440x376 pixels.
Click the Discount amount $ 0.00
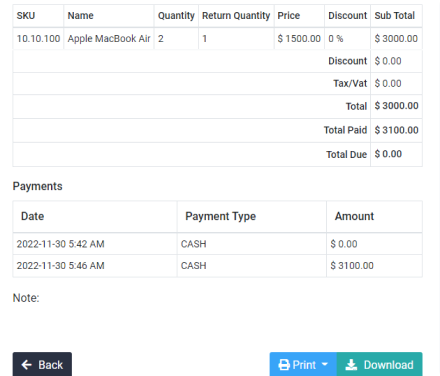(x=388, y=61)
